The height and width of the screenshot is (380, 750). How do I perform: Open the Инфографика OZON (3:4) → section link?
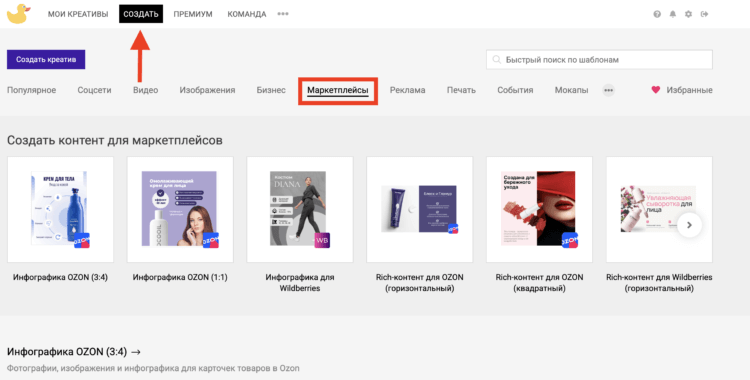point(74,352)
